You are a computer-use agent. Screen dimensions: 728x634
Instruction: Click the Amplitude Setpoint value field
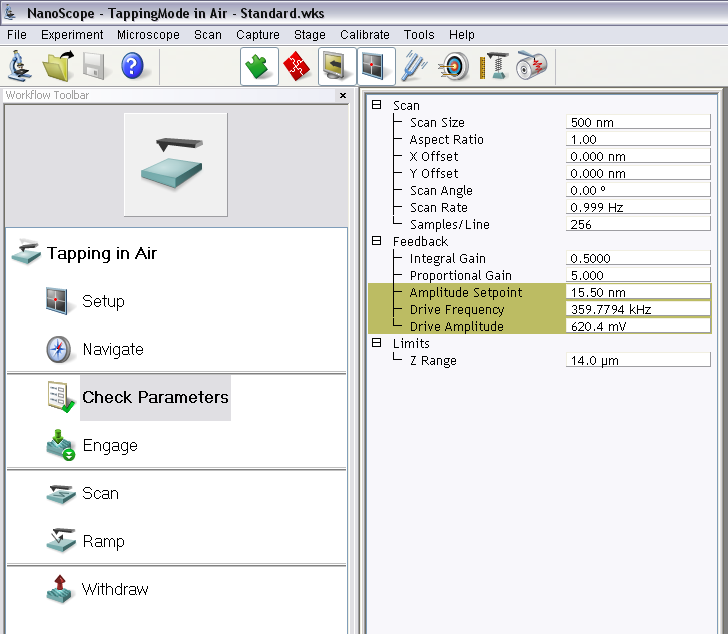pyautogui.click(x=637, y=293)
